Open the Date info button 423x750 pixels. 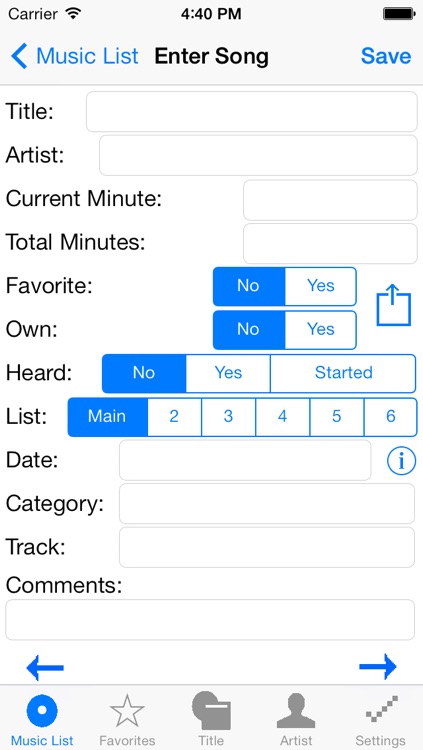pos(401,461)
